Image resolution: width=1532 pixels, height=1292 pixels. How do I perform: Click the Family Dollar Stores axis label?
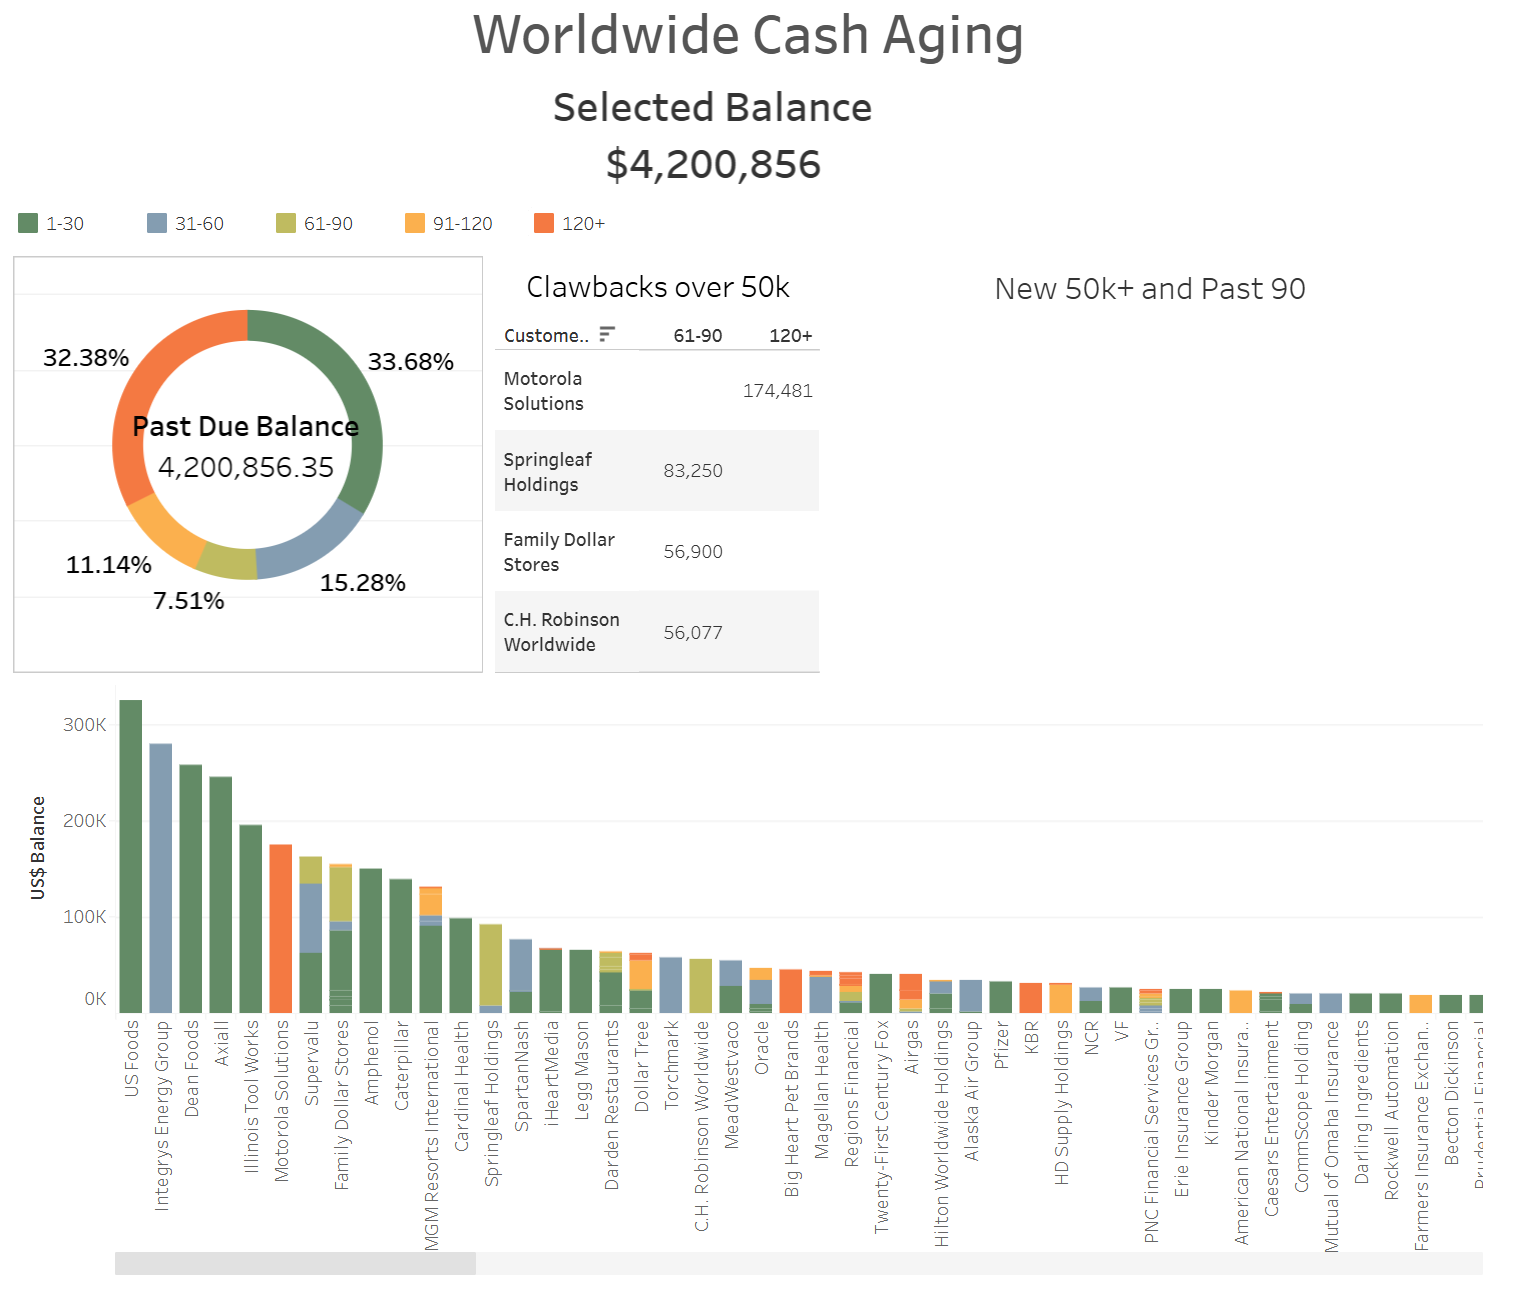click(341, 1105)
